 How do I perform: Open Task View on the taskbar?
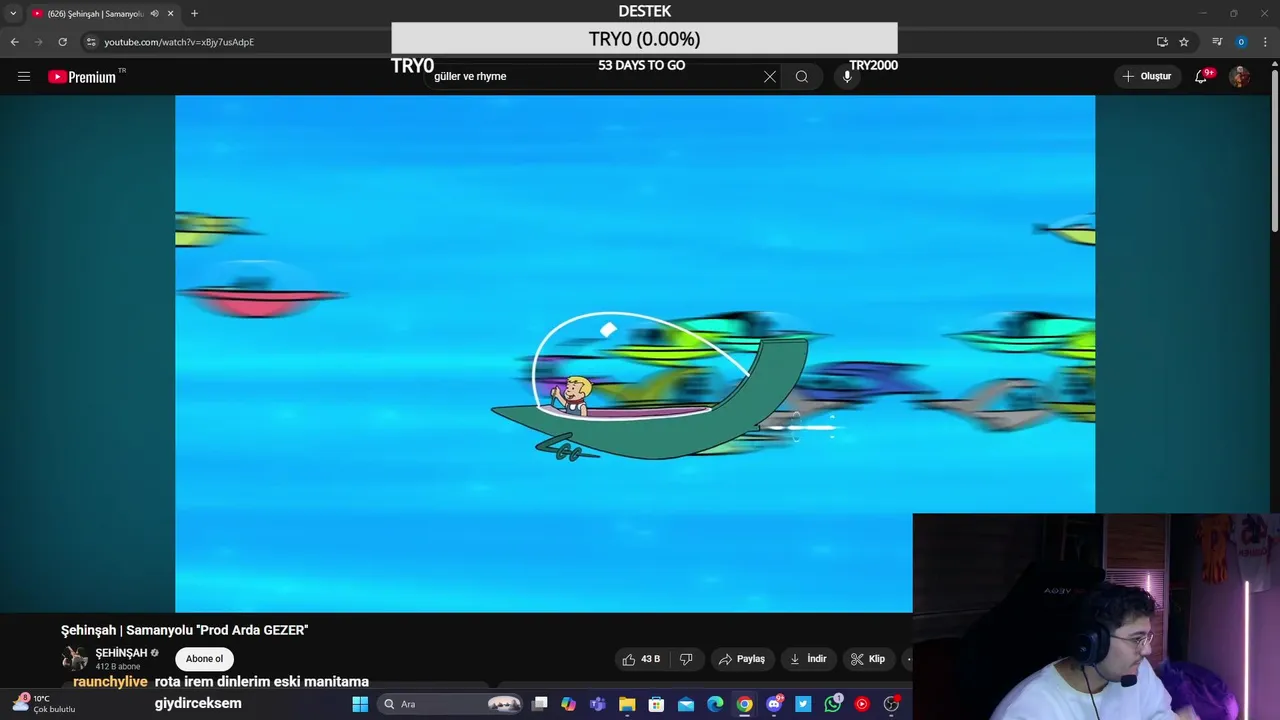point(540,704)
